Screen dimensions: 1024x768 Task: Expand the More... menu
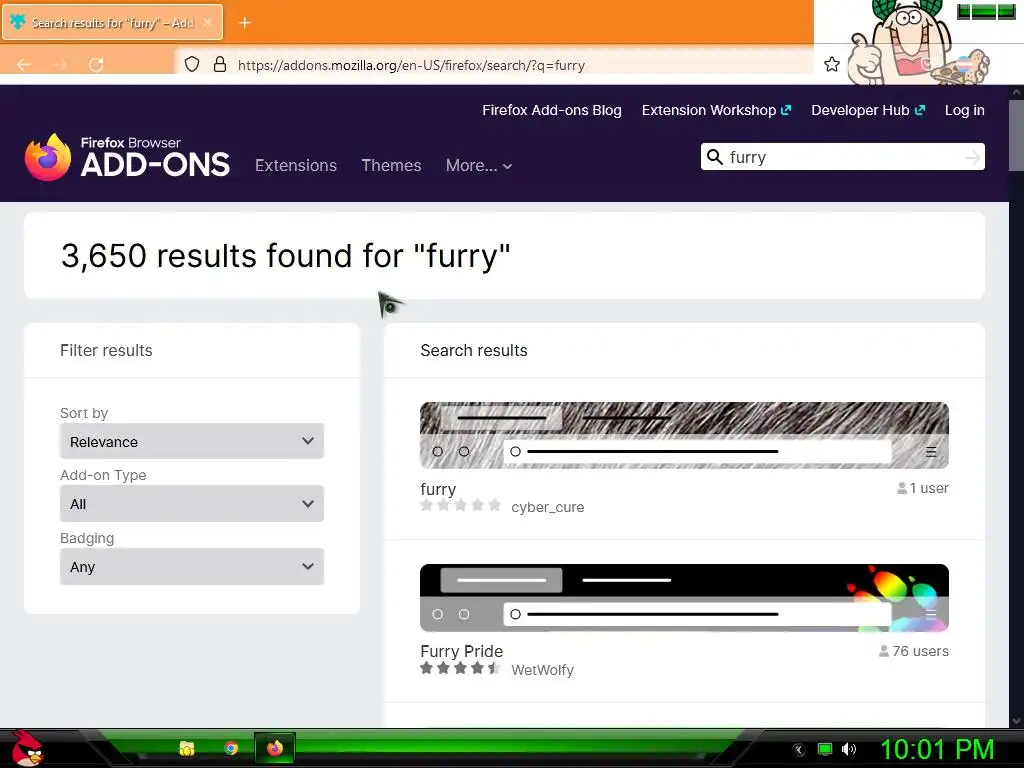click(x=479, y=165)
